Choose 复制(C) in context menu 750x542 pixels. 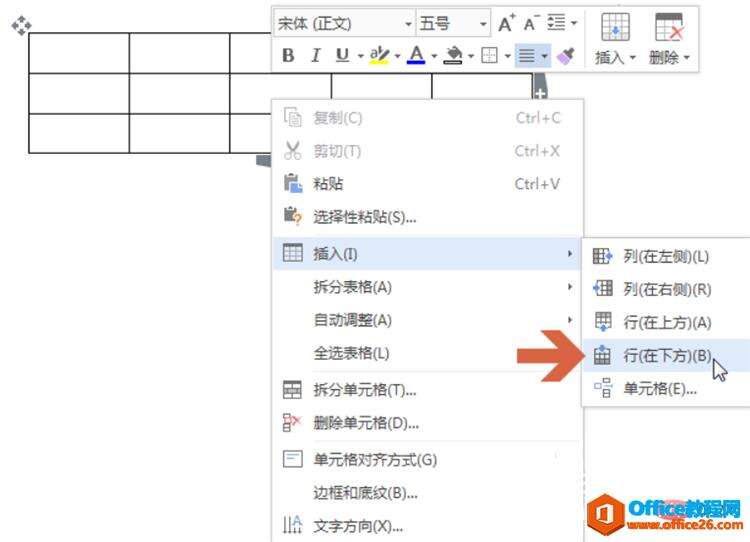click(x=428, y=118)
